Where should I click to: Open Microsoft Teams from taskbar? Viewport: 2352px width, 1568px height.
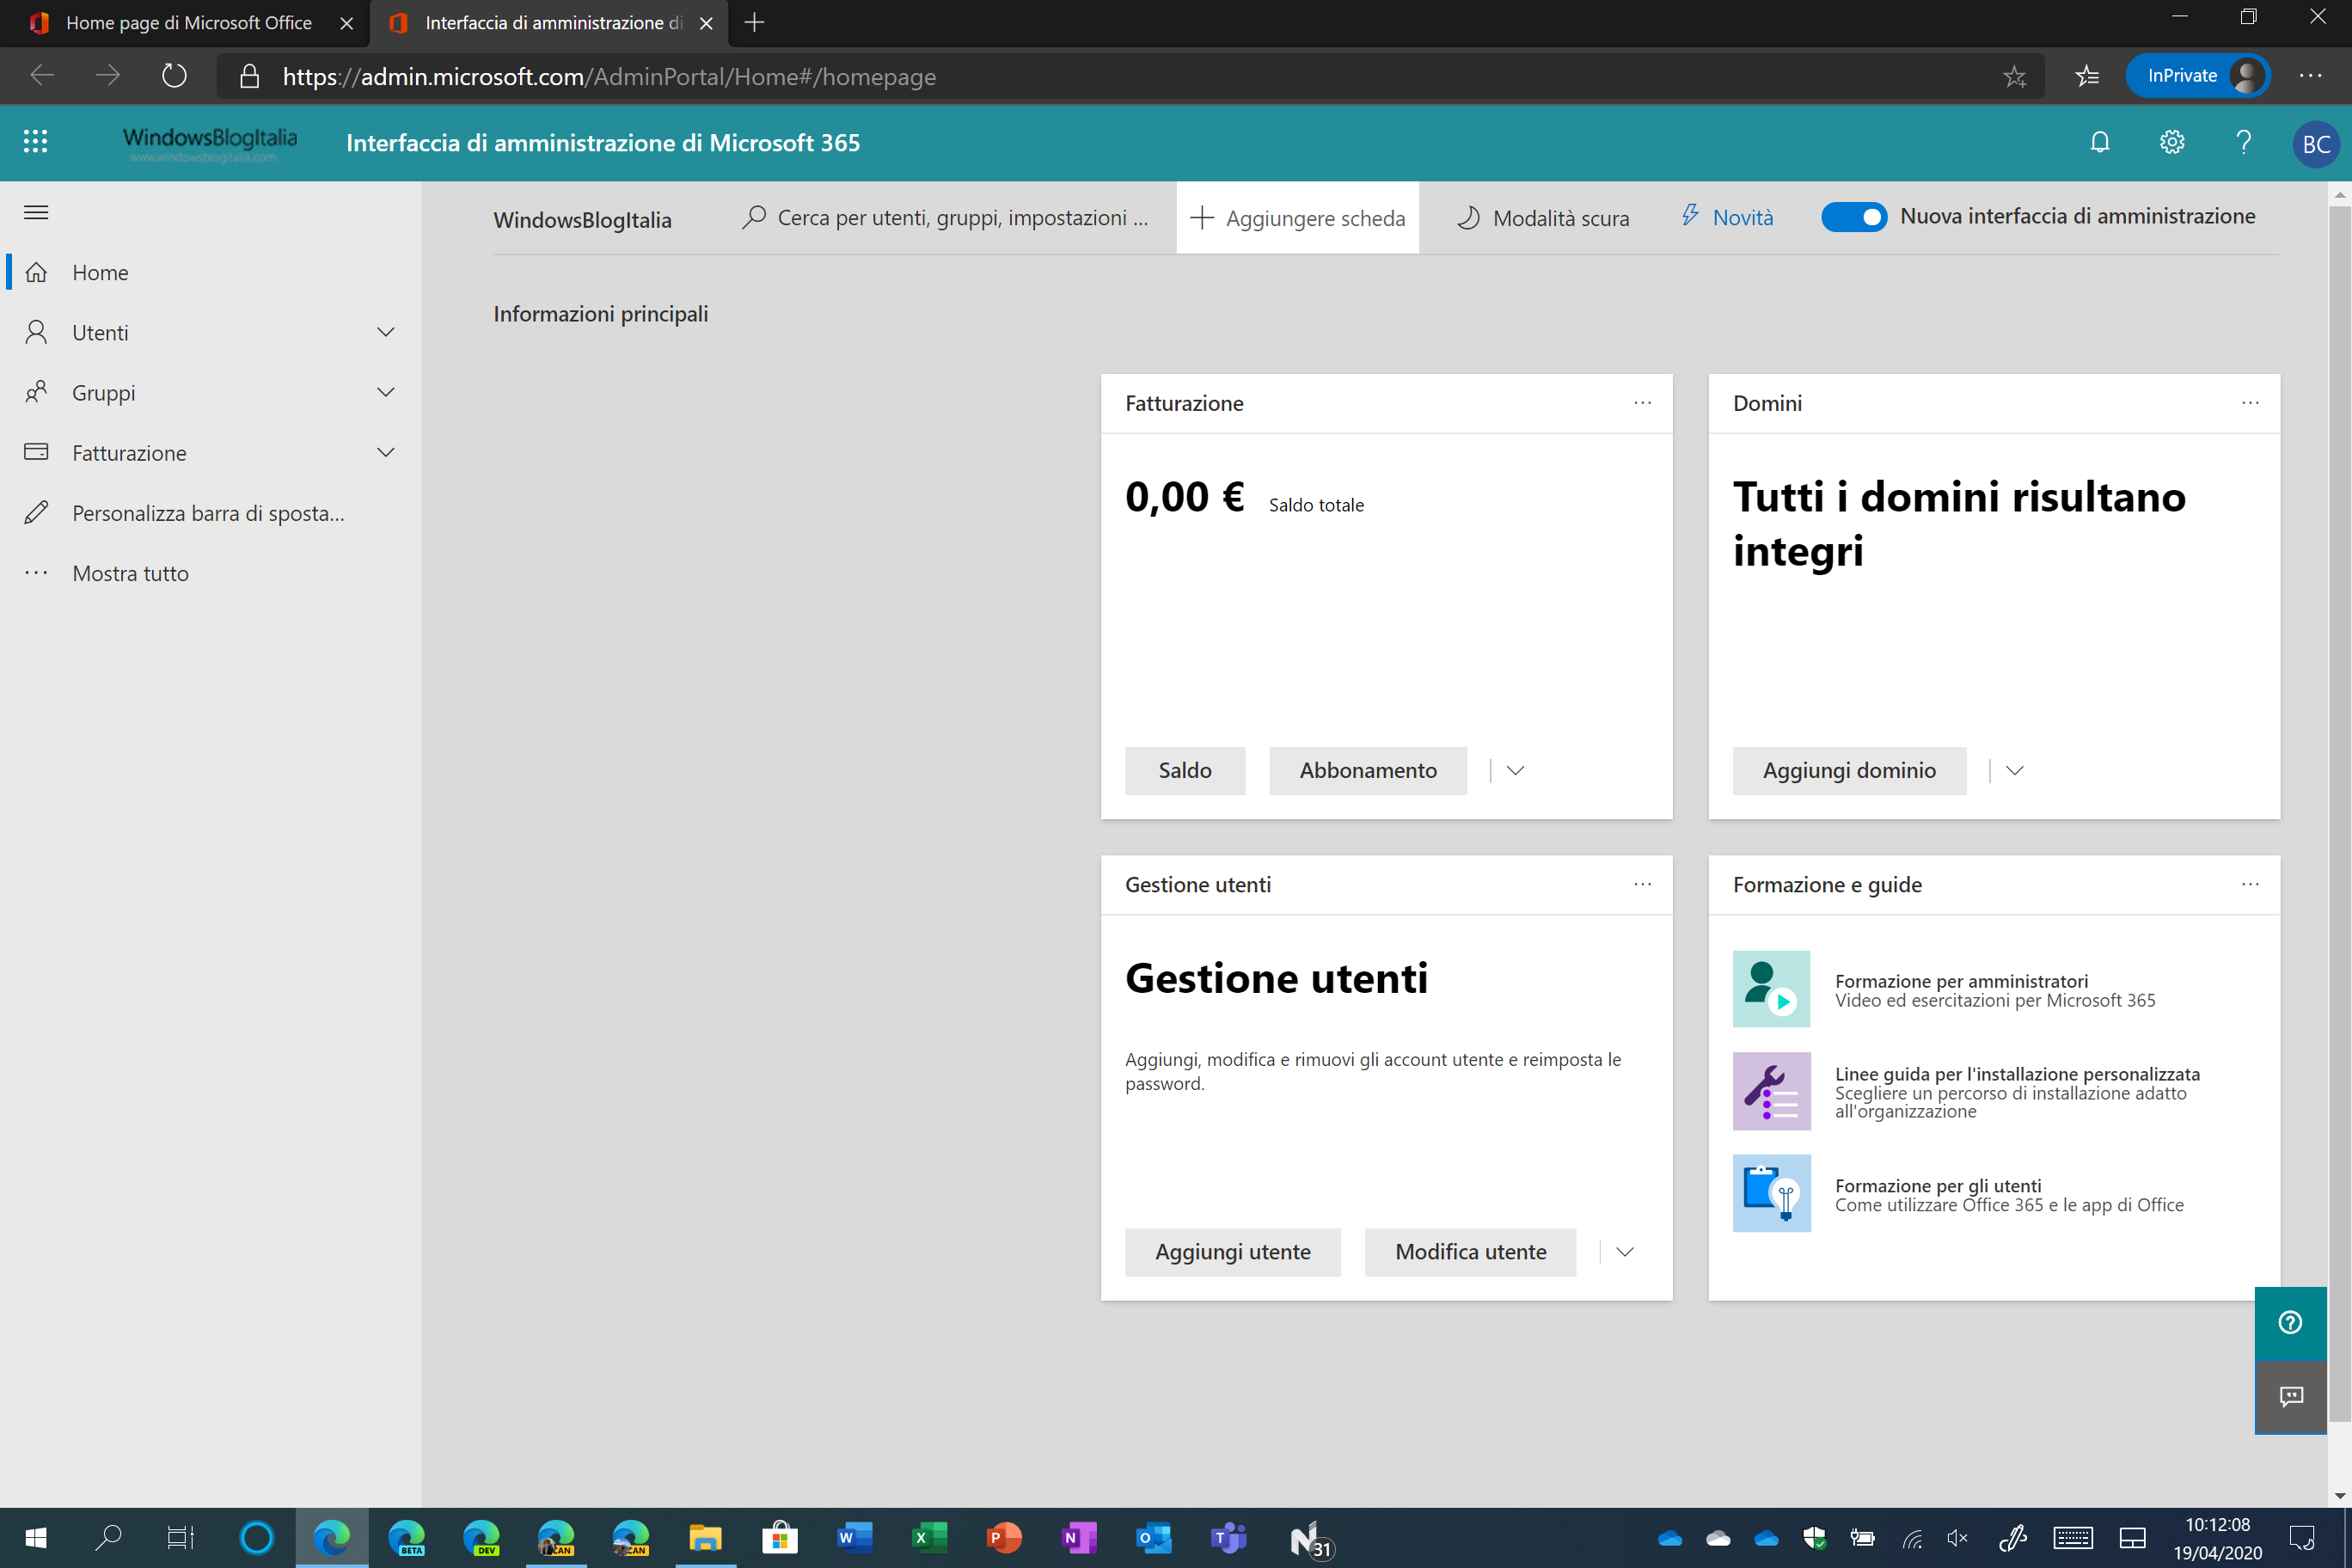[1228, 1537]
